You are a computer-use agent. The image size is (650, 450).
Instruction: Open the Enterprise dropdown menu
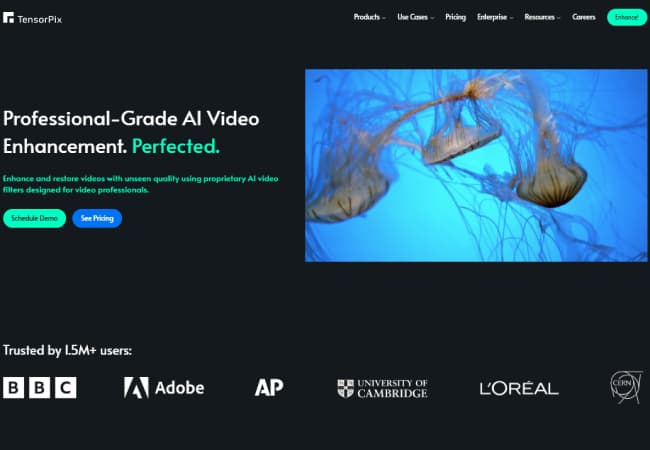(495, 17)
